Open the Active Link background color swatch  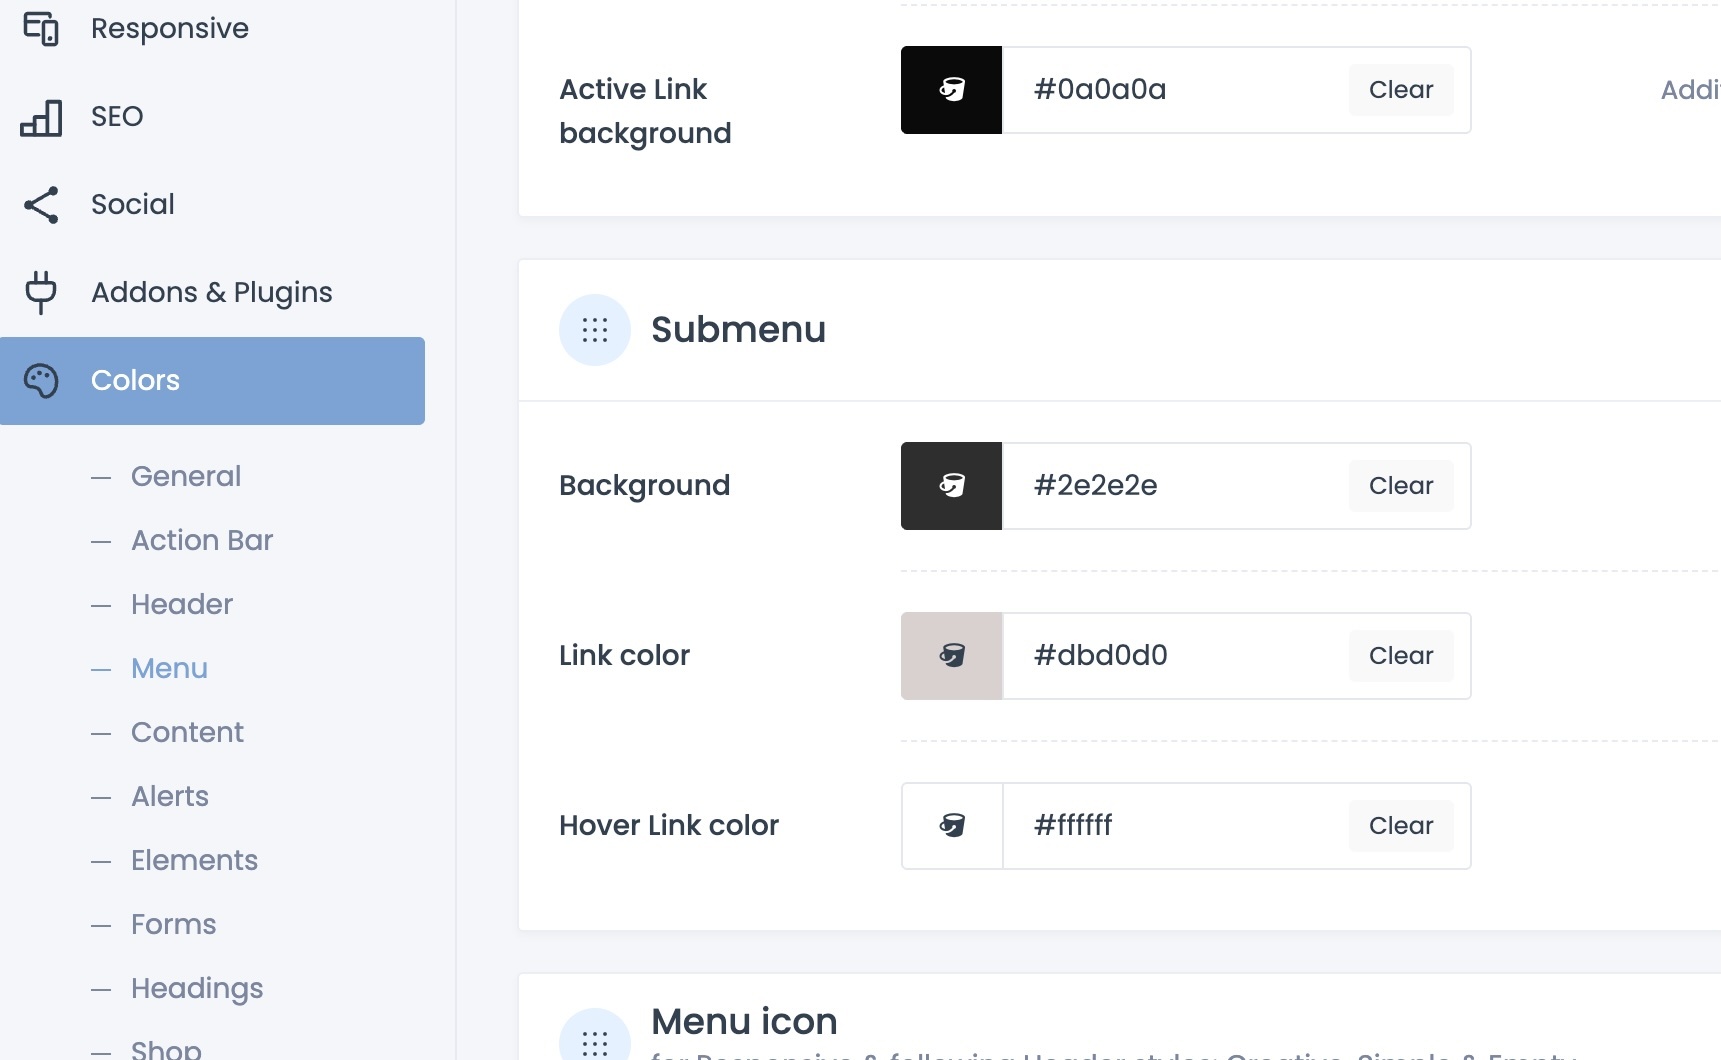[x=951, y=90]
